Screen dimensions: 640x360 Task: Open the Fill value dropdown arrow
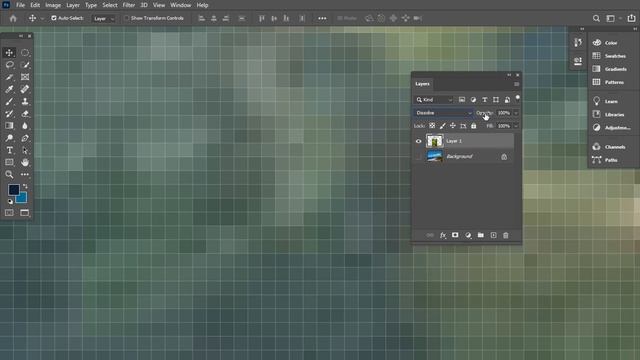click(516, 126)
